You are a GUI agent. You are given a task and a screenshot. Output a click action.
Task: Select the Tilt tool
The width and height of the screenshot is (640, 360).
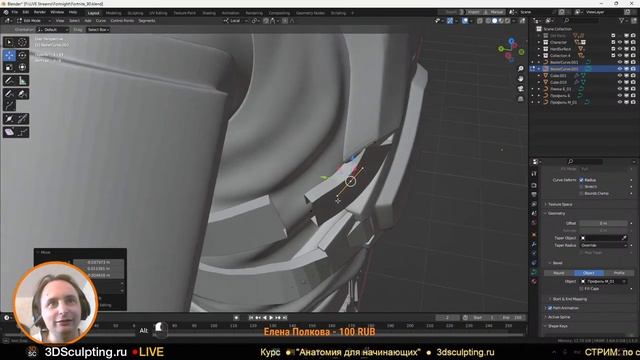22,119
